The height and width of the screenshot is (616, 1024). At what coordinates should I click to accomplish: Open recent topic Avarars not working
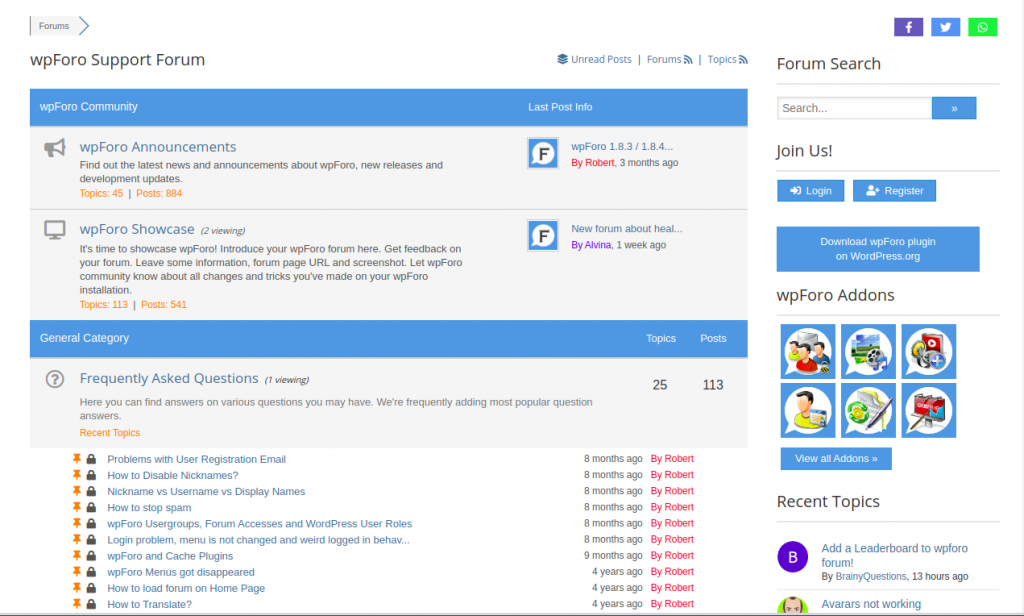pos(871,604)
